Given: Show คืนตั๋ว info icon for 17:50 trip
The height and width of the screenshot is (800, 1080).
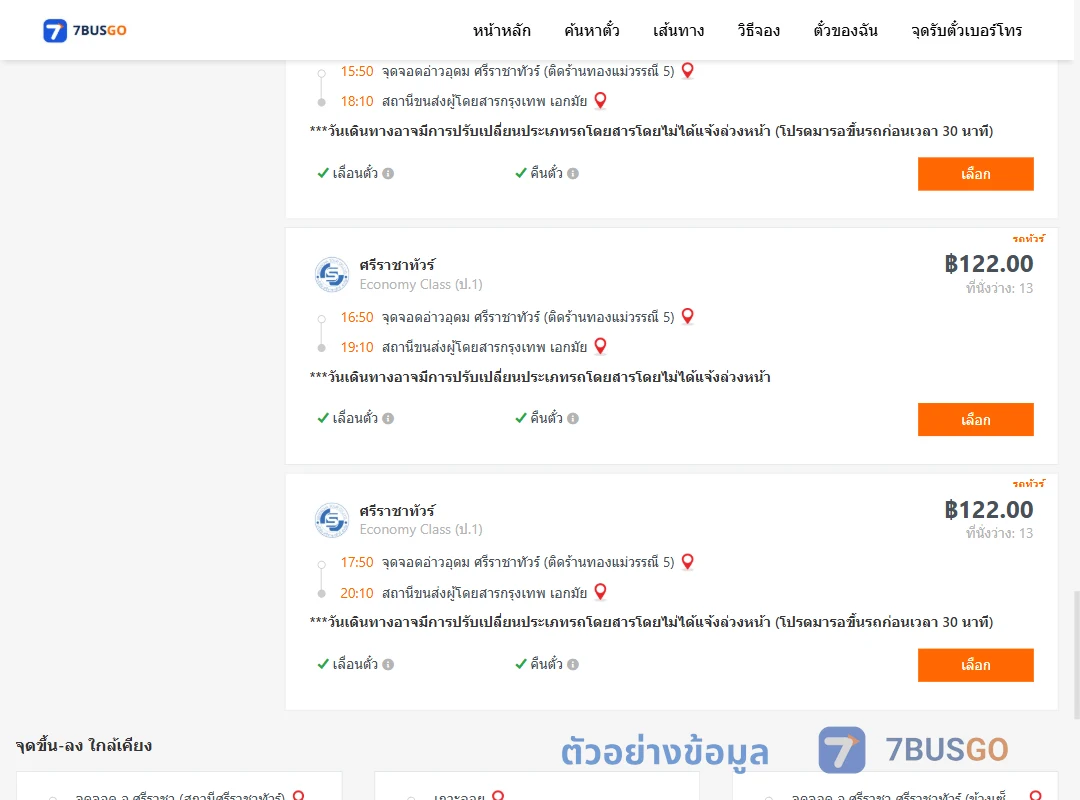Looking at the screenshot, I should [x=573, y=664].
